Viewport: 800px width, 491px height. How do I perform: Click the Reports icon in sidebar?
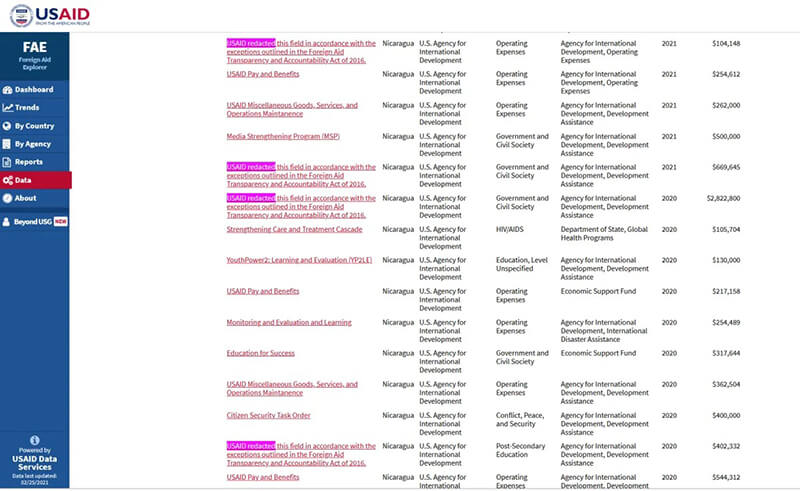click(x=8, y=162)
